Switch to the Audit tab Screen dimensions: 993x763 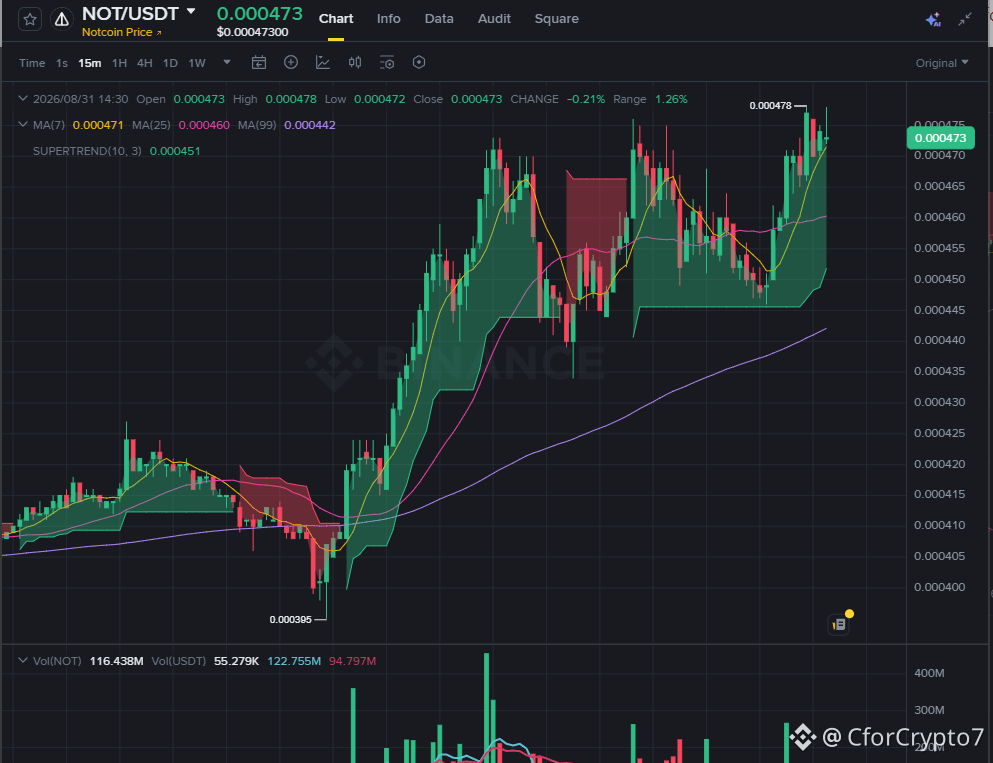[x=494, y=19]
